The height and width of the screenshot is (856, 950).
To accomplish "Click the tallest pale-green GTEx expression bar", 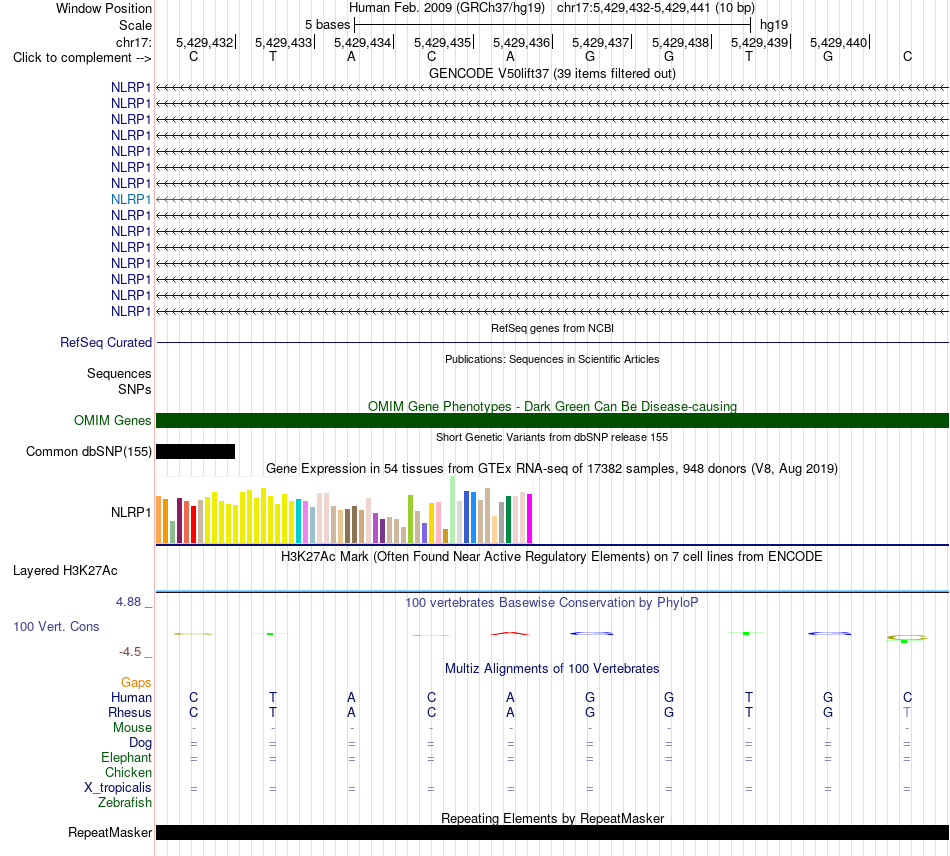I will tap(453, 509).
